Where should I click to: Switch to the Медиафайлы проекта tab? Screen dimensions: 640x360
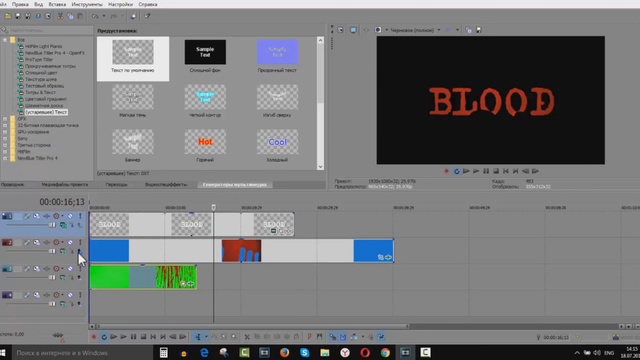coord(64,184)
